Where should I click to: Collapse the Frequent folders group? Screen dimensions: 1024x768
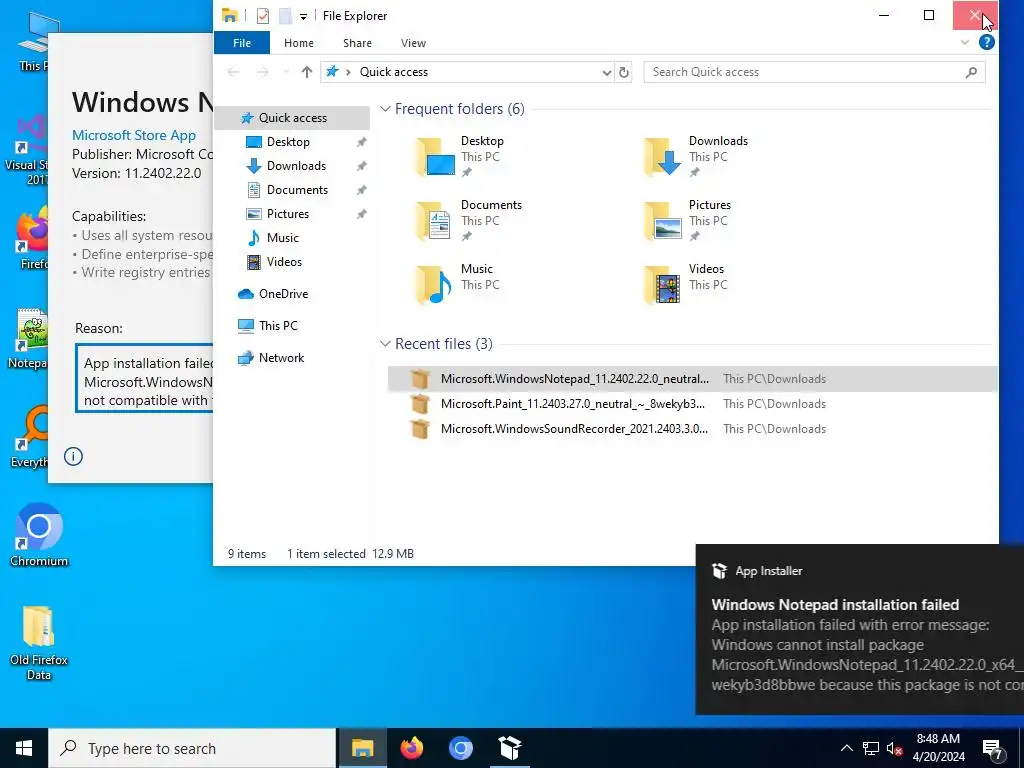point(385,109)
